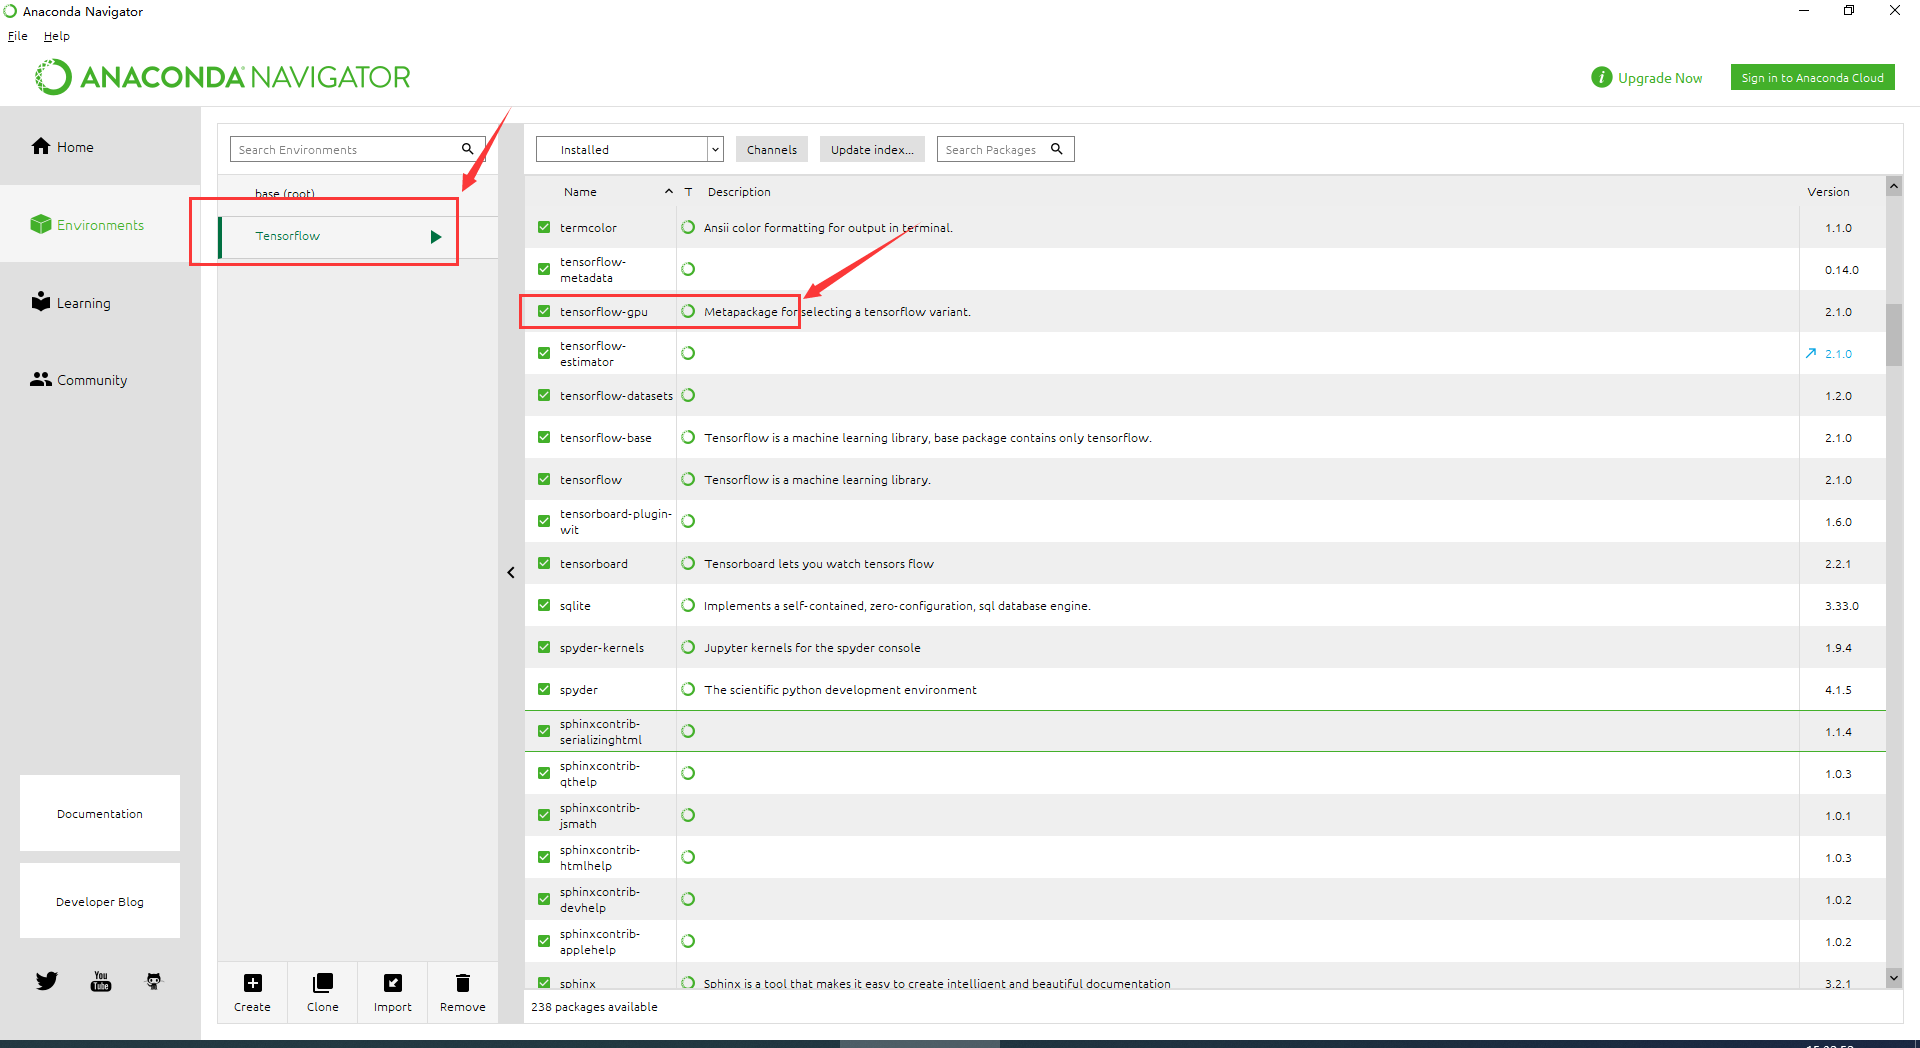
Task: Click tensorflow-gpu package type circle icon
Action: coord(688,311)
